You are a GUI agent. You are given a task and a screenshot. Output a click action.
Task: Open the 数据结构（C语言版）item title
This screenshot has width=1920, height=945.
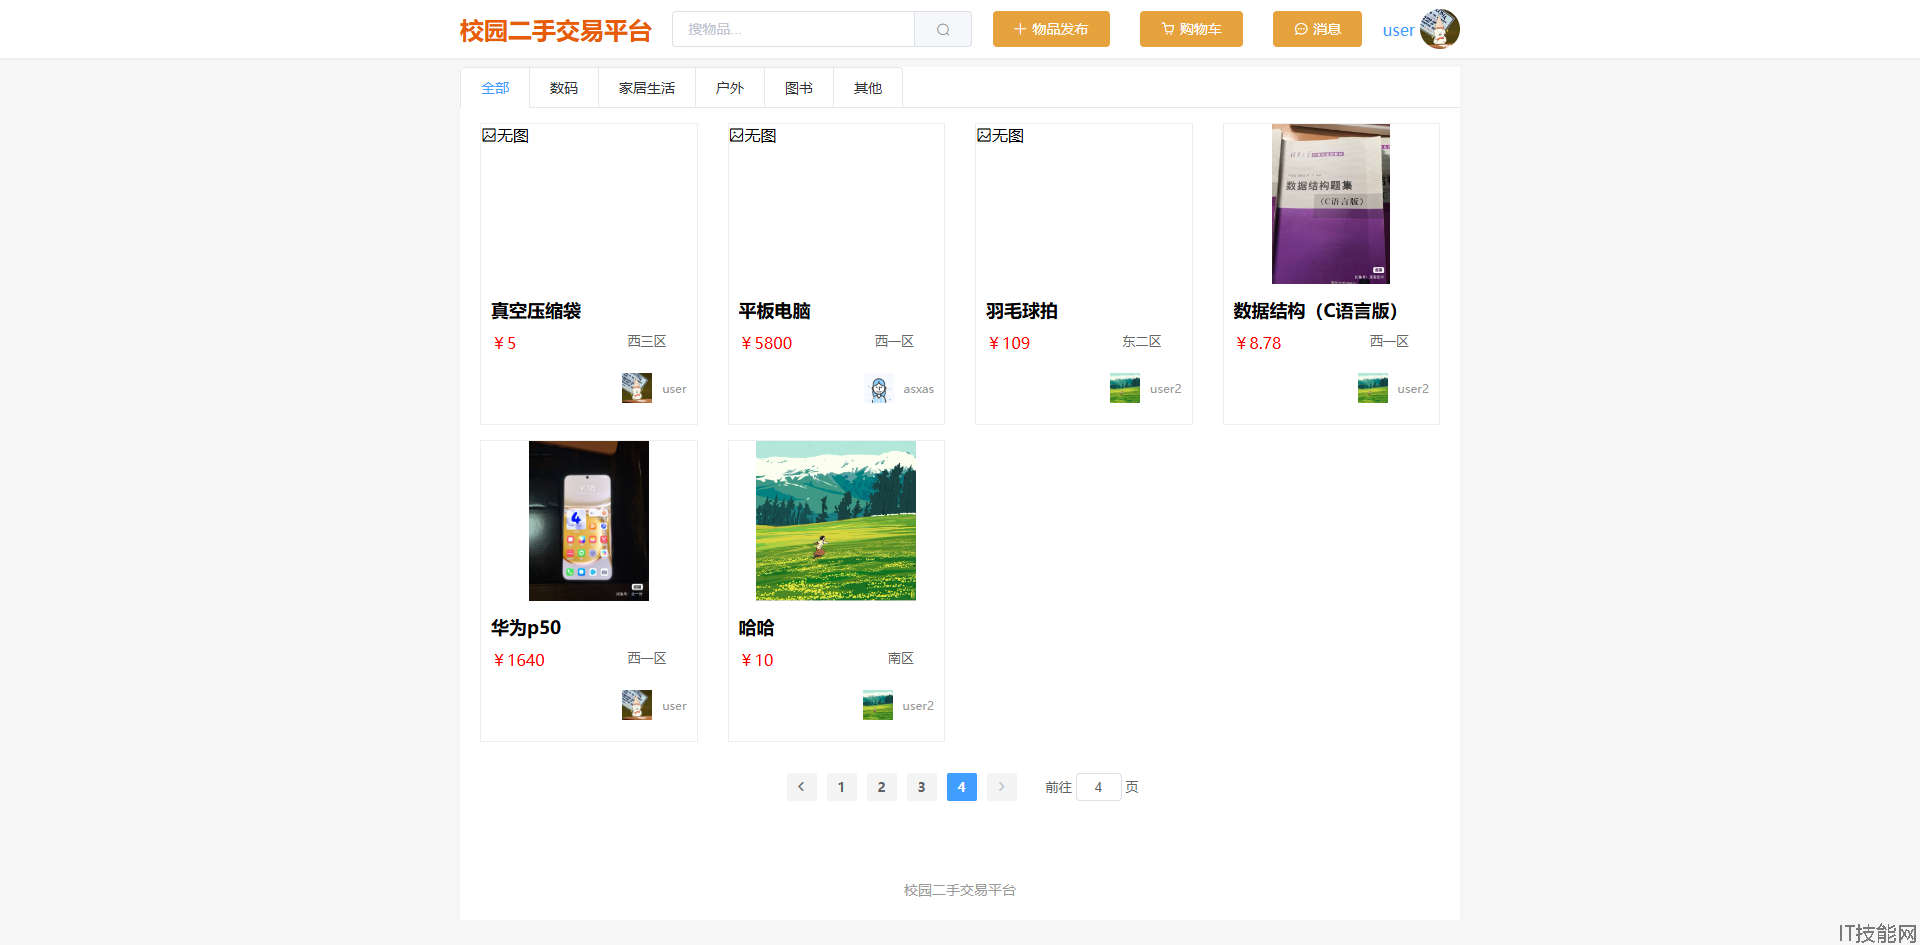tap(1316, 311)
